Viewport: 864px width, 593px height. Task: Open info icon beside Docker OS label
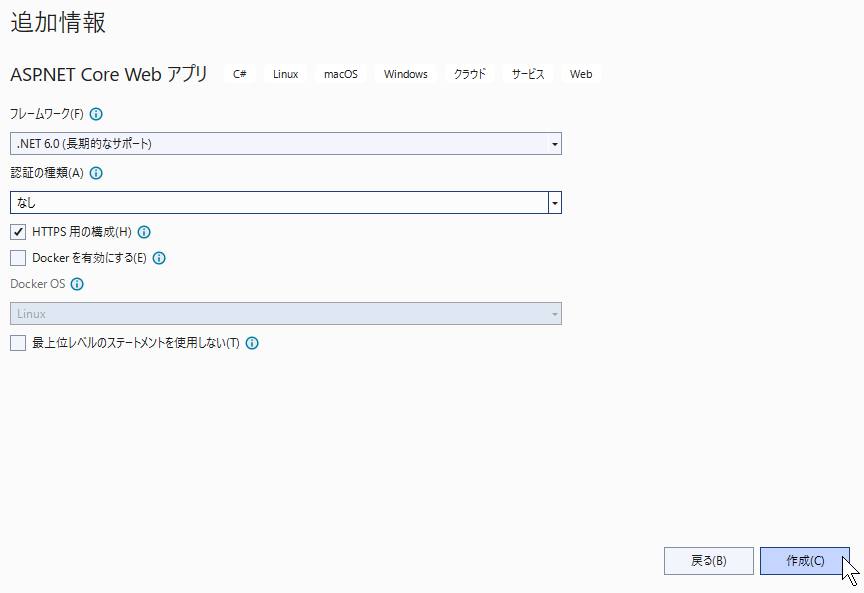pyautogui.click(x=77, y=284)
